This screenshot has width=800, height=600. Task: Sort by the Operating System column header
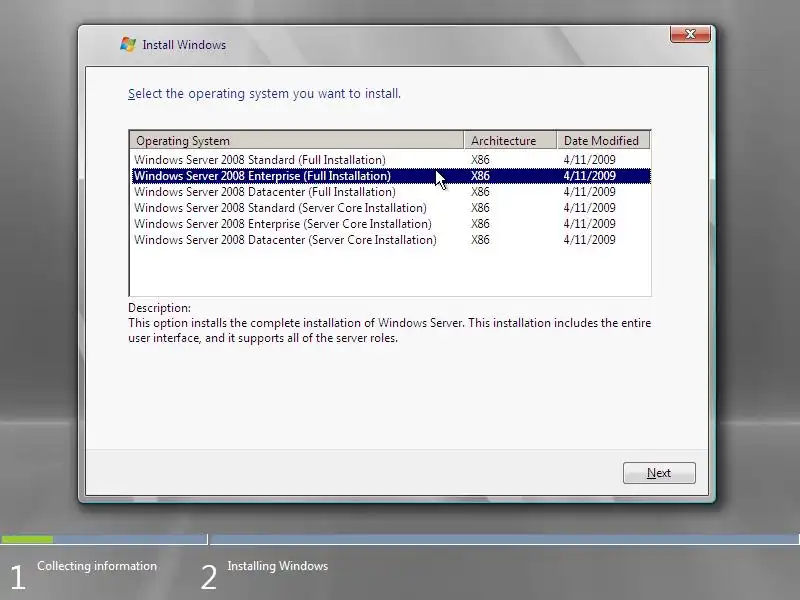(x=296, y=140)
